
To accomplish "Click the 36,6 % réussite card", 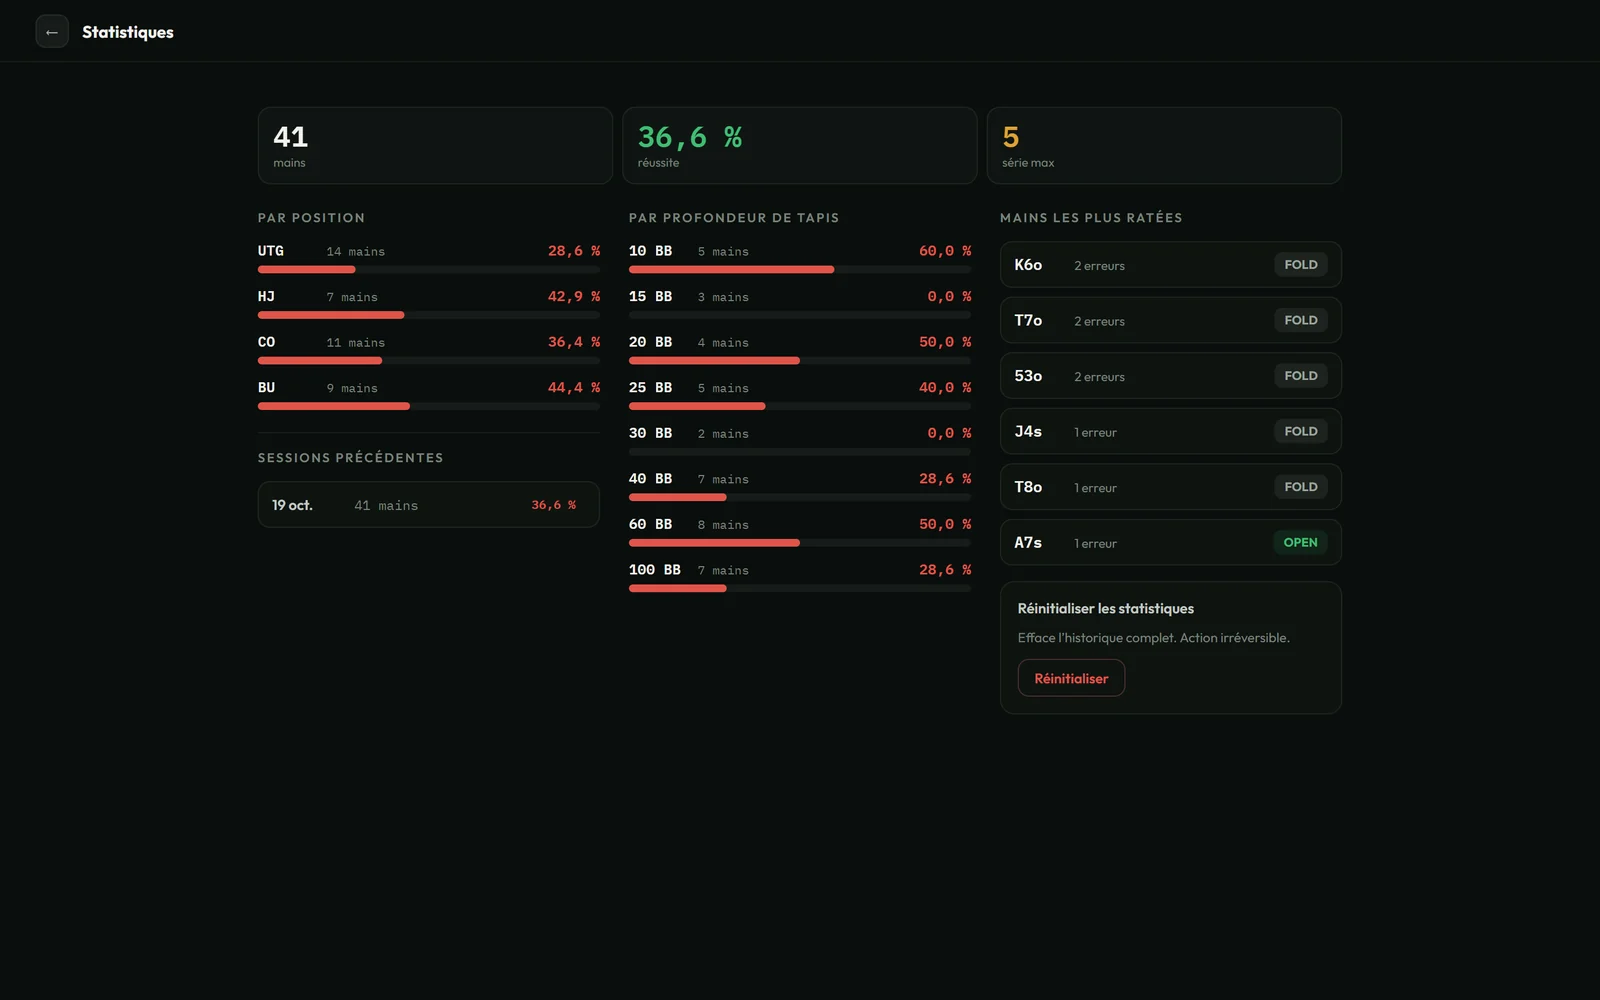I will (x=800, y=146).
